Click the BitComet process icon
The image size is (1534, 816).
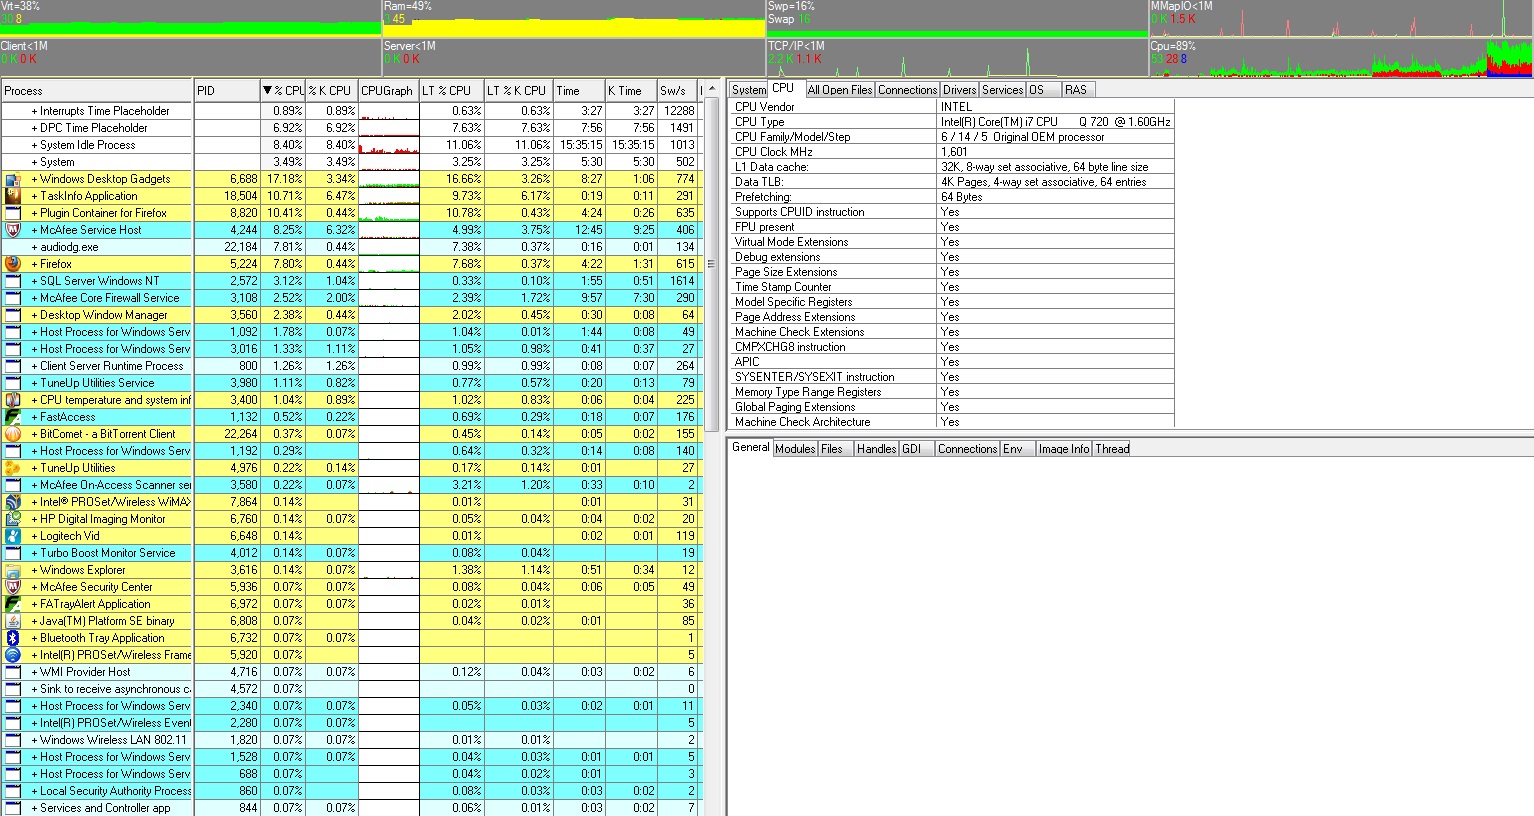(x=13, y=434)
